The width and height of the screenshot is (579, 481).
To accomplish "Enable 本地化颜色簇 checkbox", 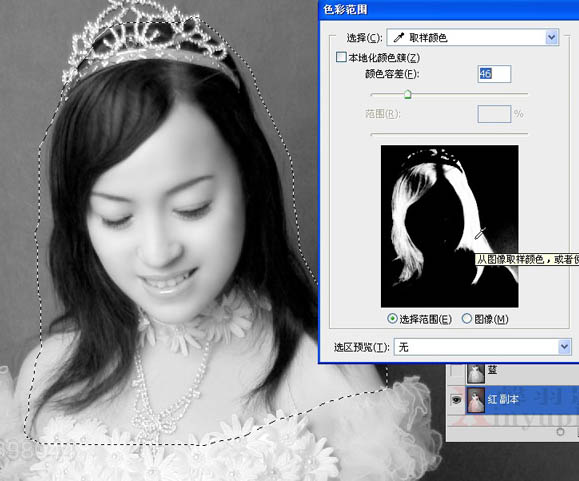I will [x=341, y=57].
